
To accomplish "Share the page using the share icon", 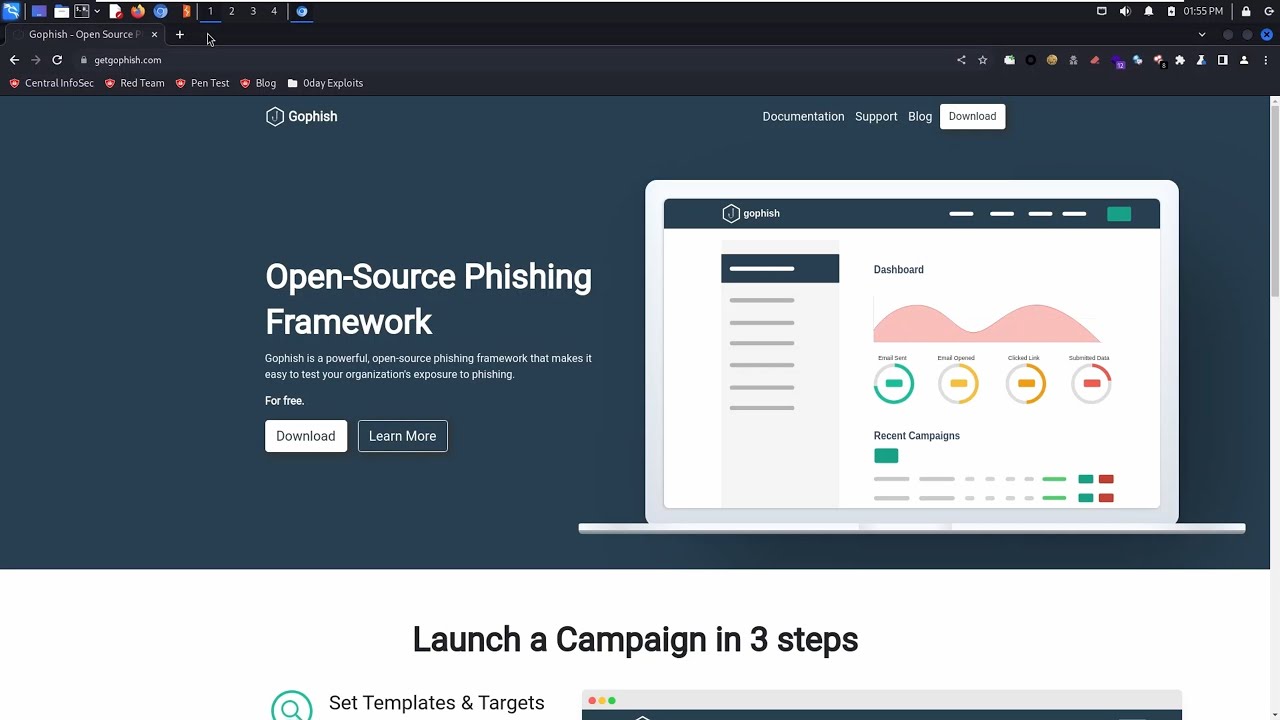I will click(960, 60).
